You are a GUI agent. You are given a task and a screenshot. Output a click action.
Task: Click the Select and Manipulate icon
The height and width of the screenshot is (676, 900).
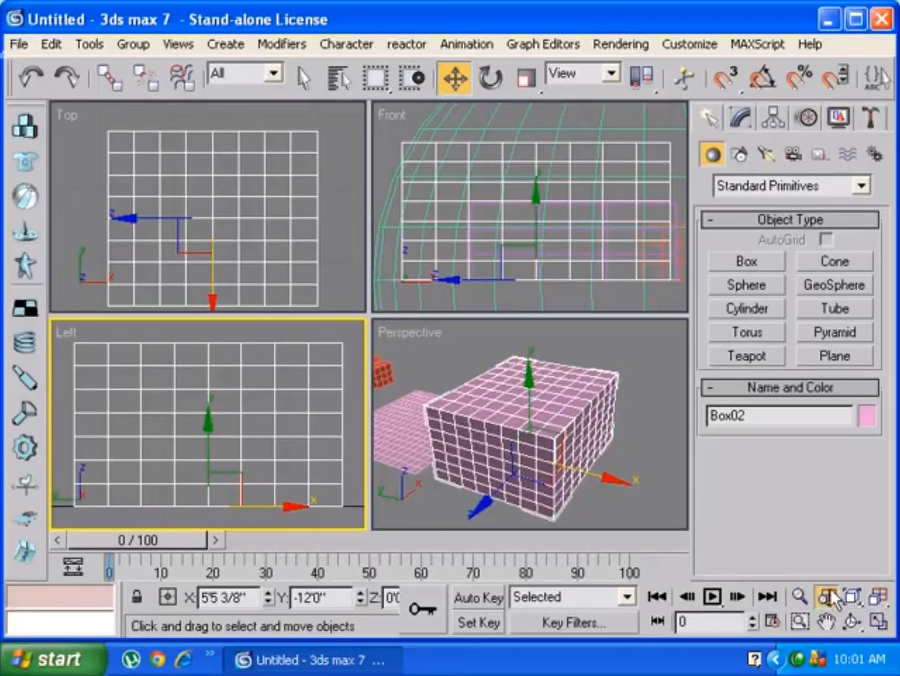pyautogui.click(x=684, y=78)
